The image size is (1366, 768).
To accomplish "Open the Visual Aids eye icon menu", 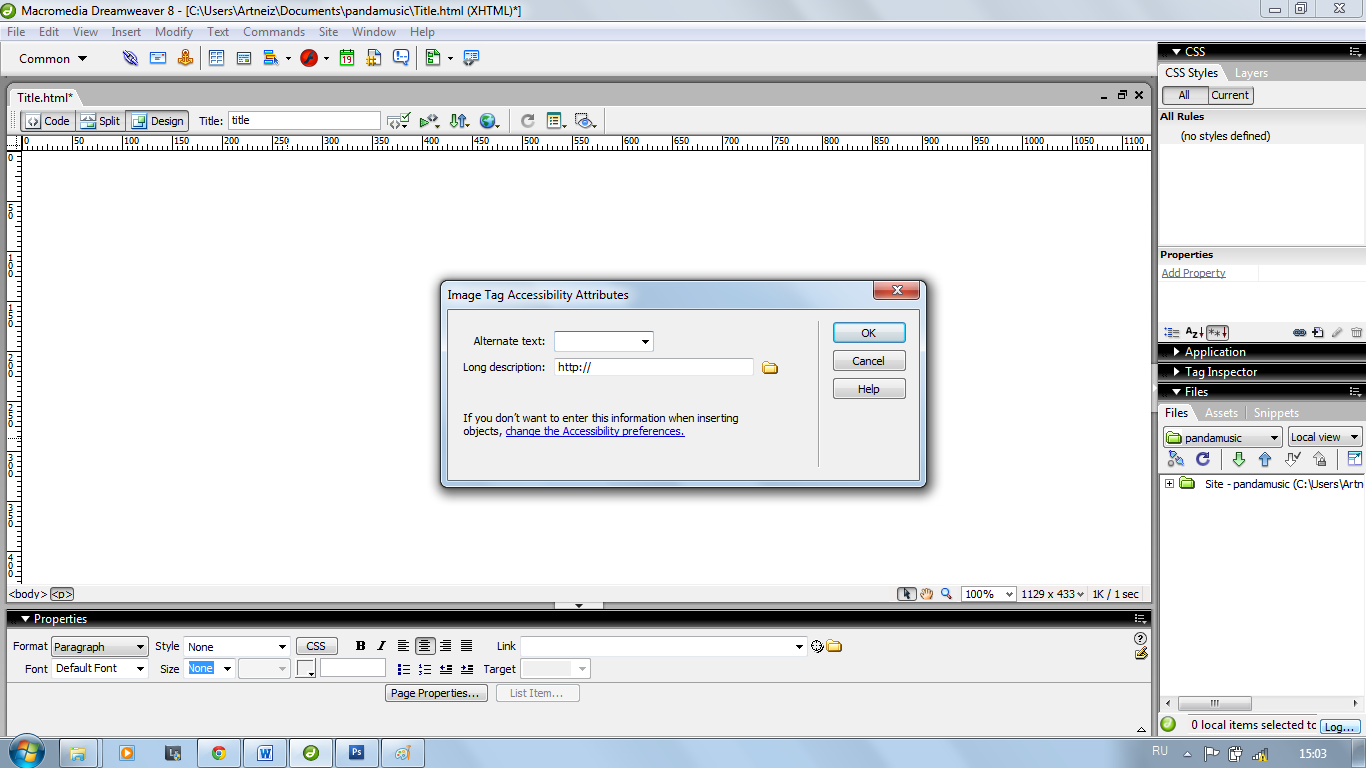I will pos(586,121).
